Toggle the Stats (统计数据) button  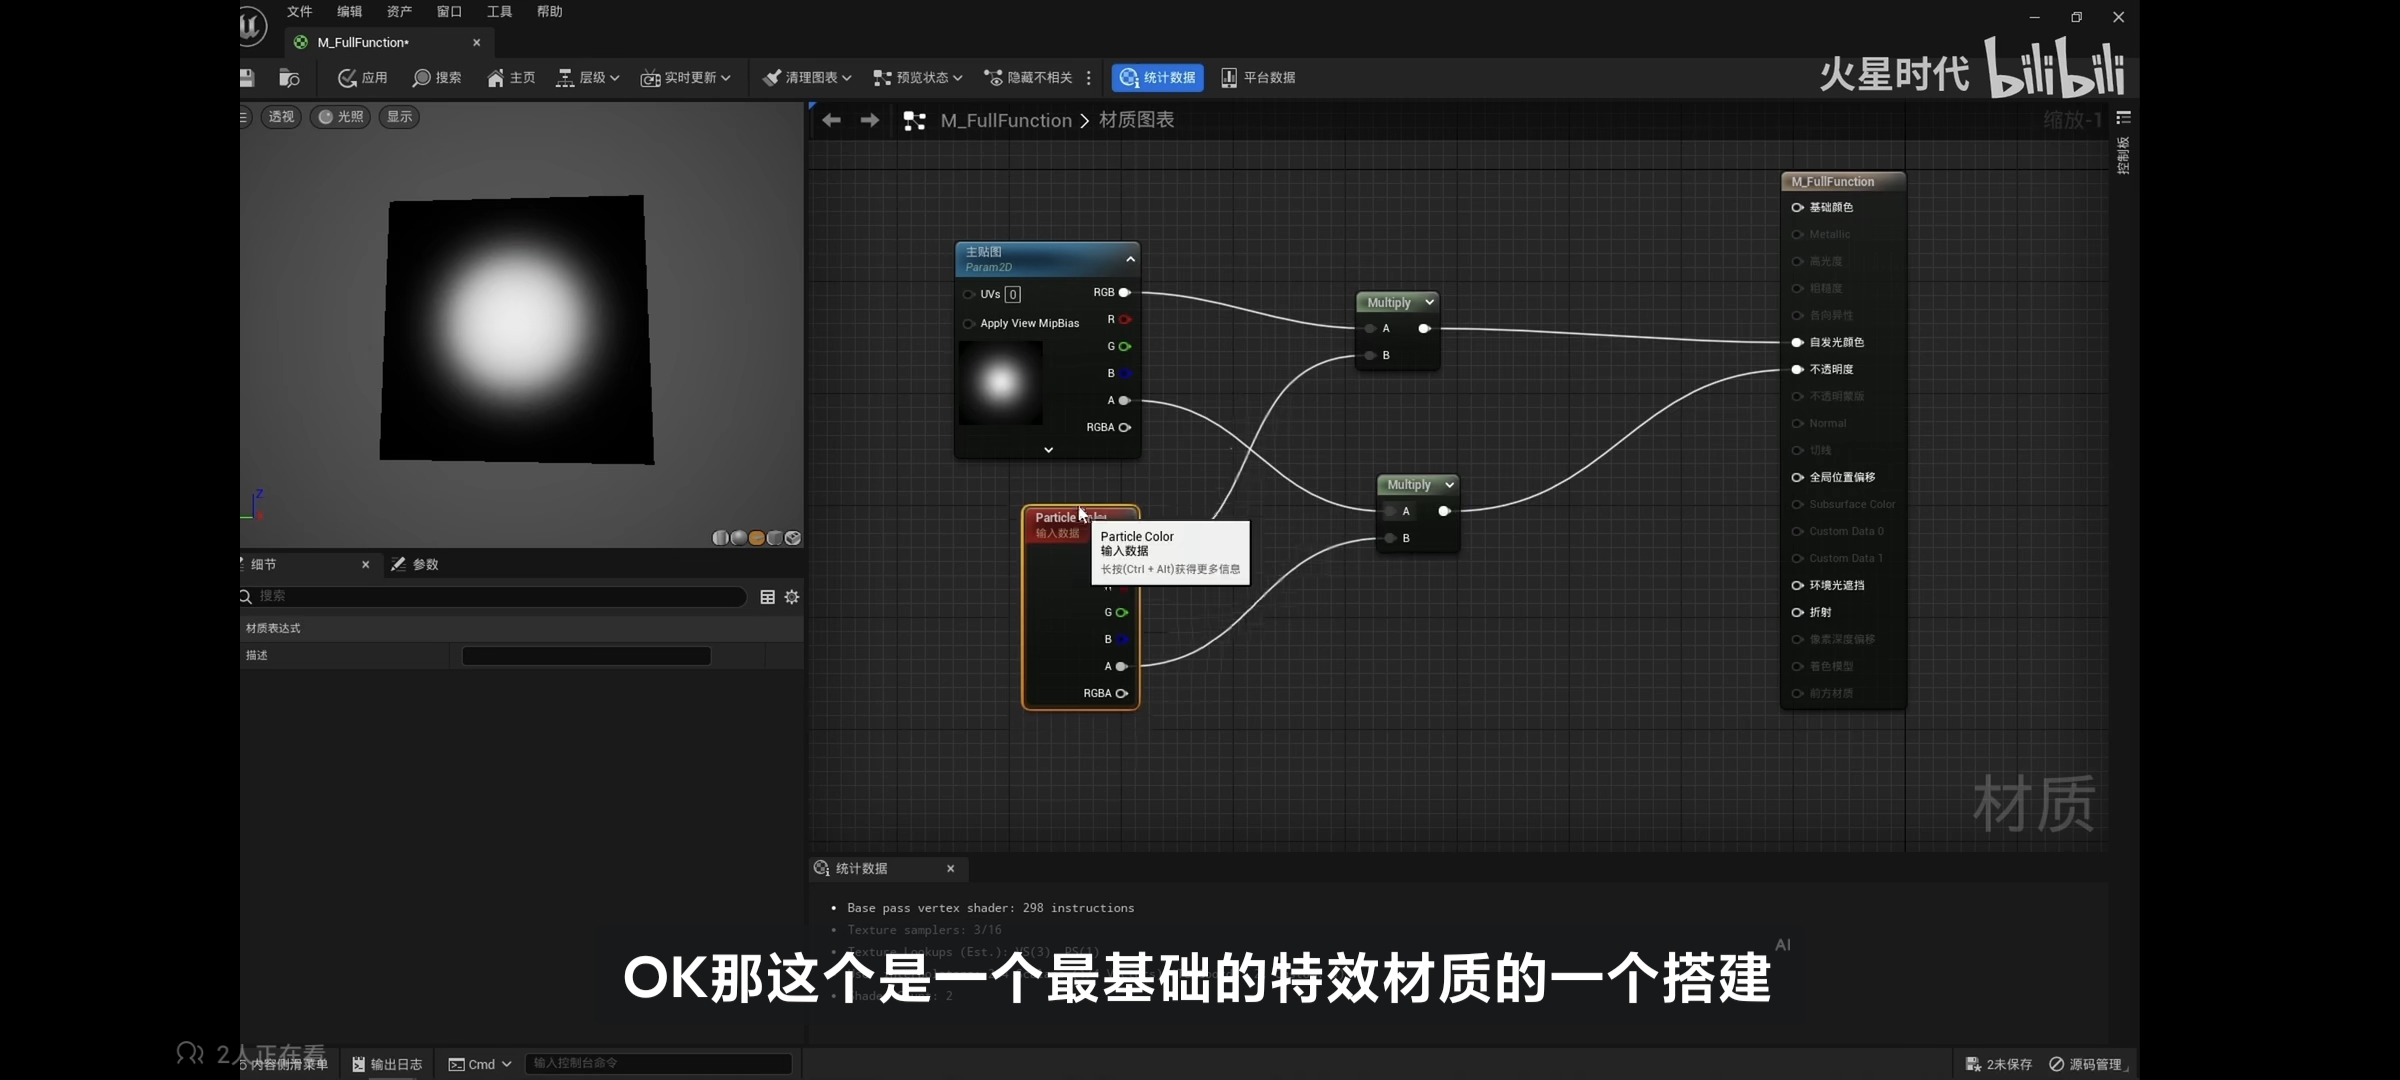[1157, 78]
